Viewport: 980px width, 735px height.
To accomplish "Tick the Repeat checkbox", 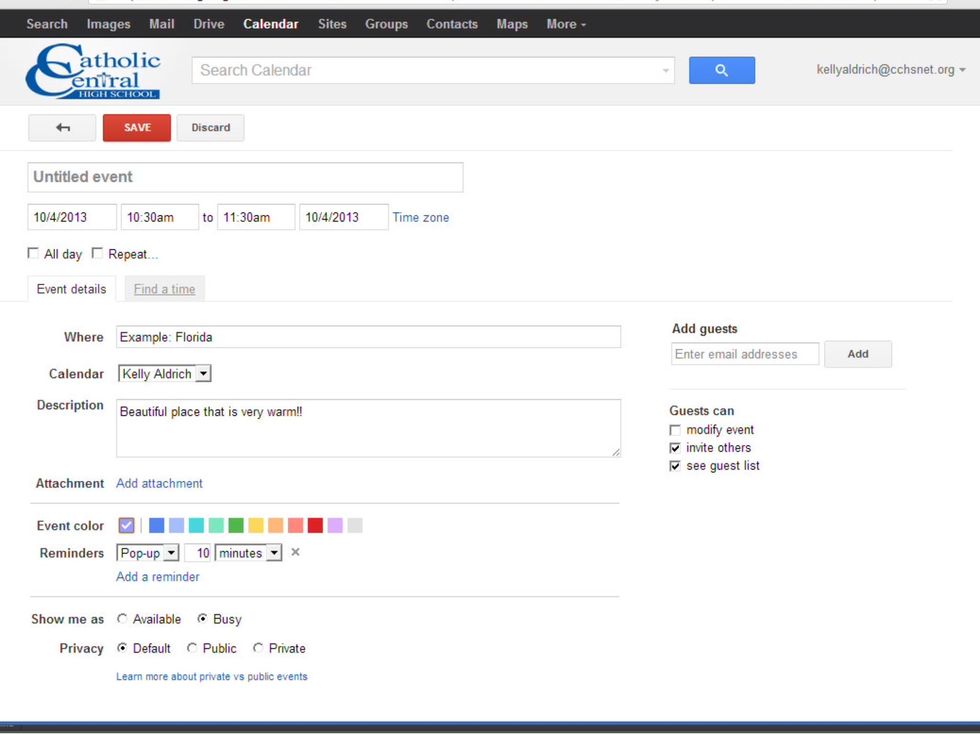I will (97, 254).
